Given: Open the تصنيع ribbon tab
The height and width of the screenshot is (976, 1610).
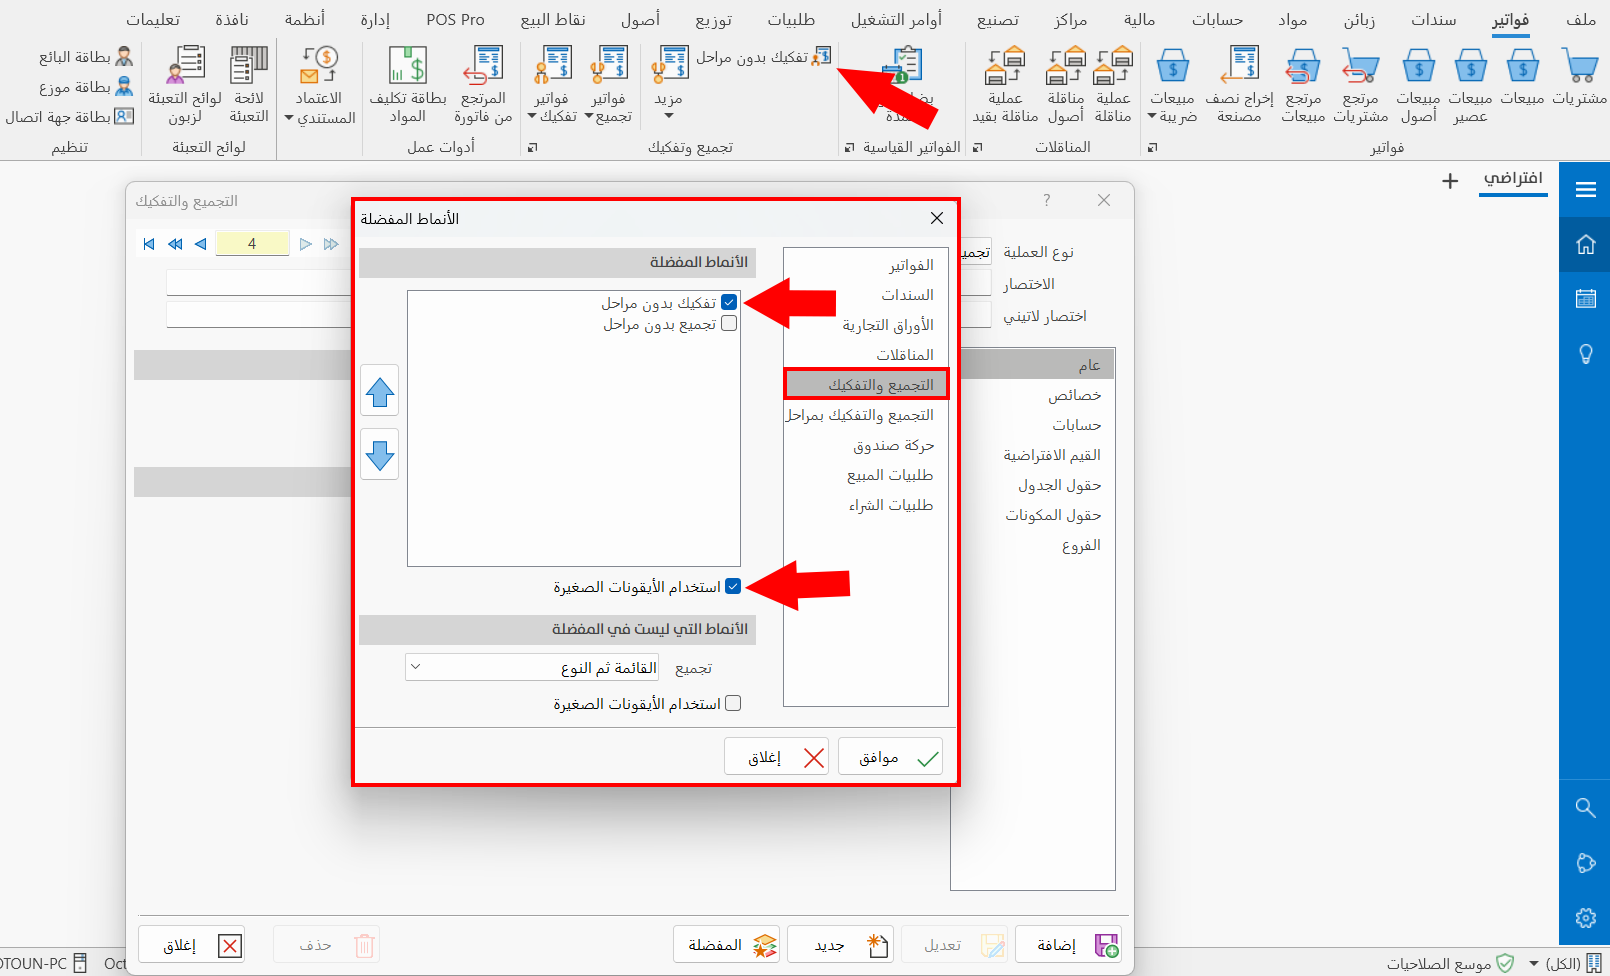Looking at the screenshot, I should coord(997,20).
